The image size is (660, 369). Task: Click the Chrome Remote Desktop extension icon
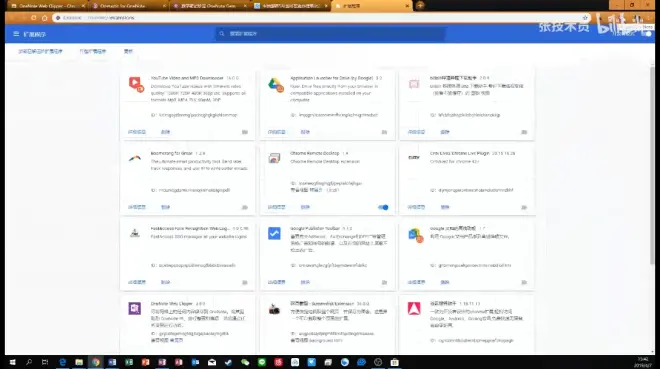coord(274,158)
